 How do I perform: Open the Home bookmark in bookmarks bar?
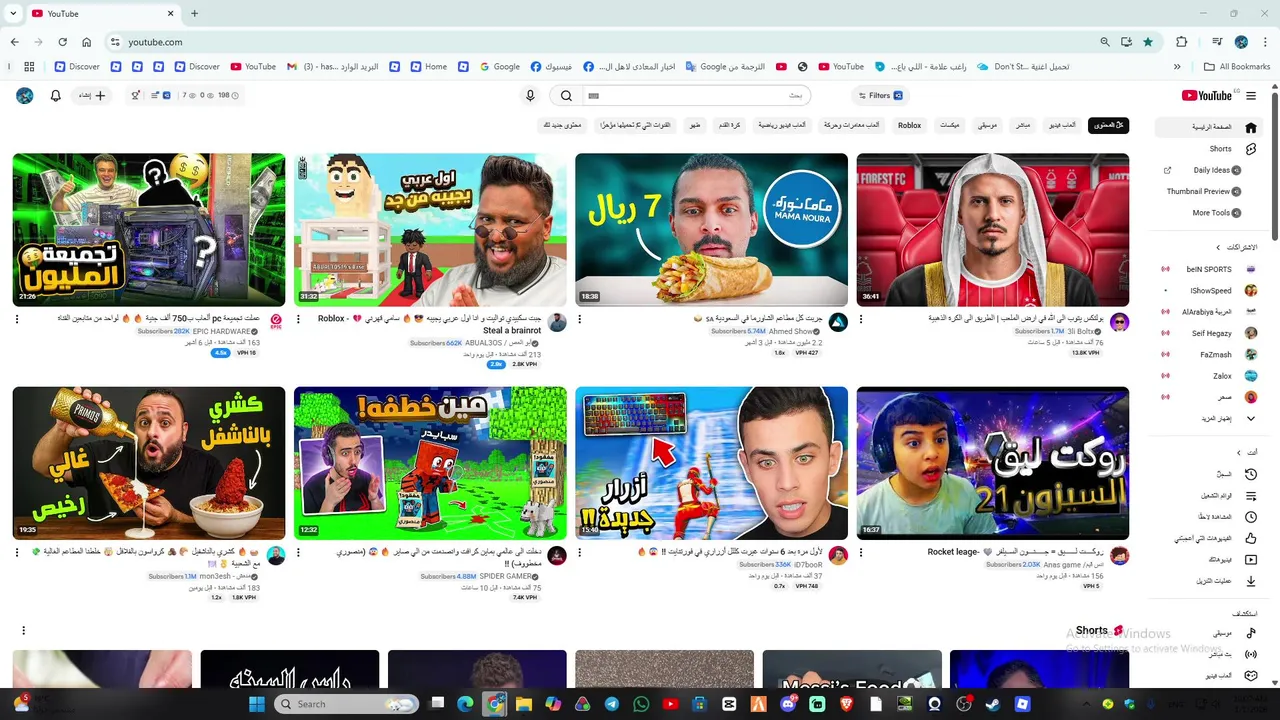click(427, 67)
